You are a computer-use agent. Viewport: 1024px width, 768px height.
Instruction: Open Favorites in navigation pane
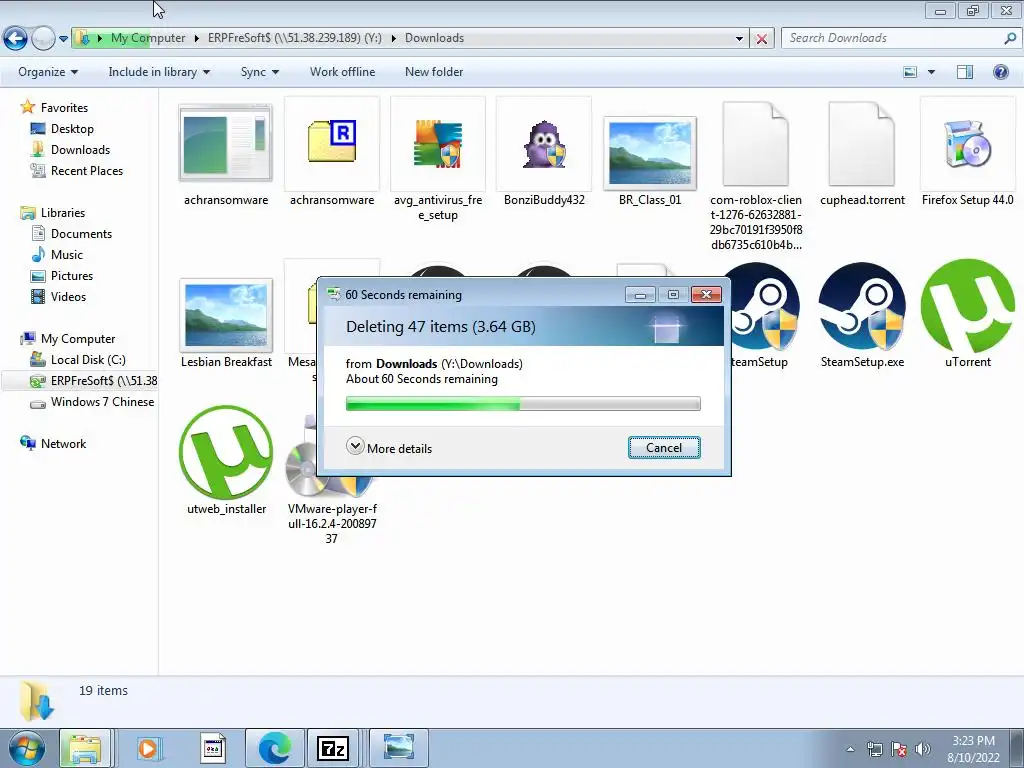64,108
